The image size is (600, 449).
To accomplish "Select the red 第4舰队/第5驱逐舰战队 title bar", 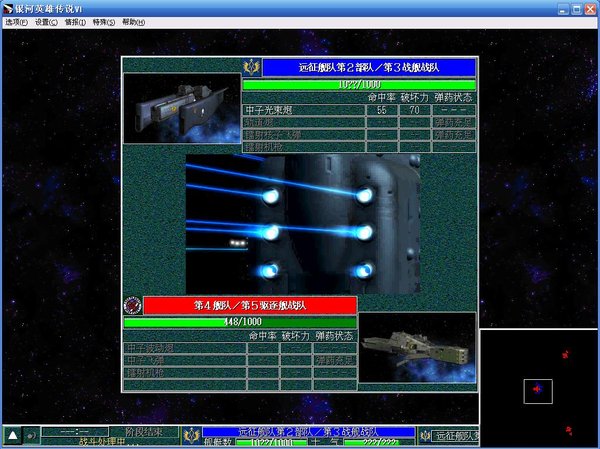I will coord(250,305).
